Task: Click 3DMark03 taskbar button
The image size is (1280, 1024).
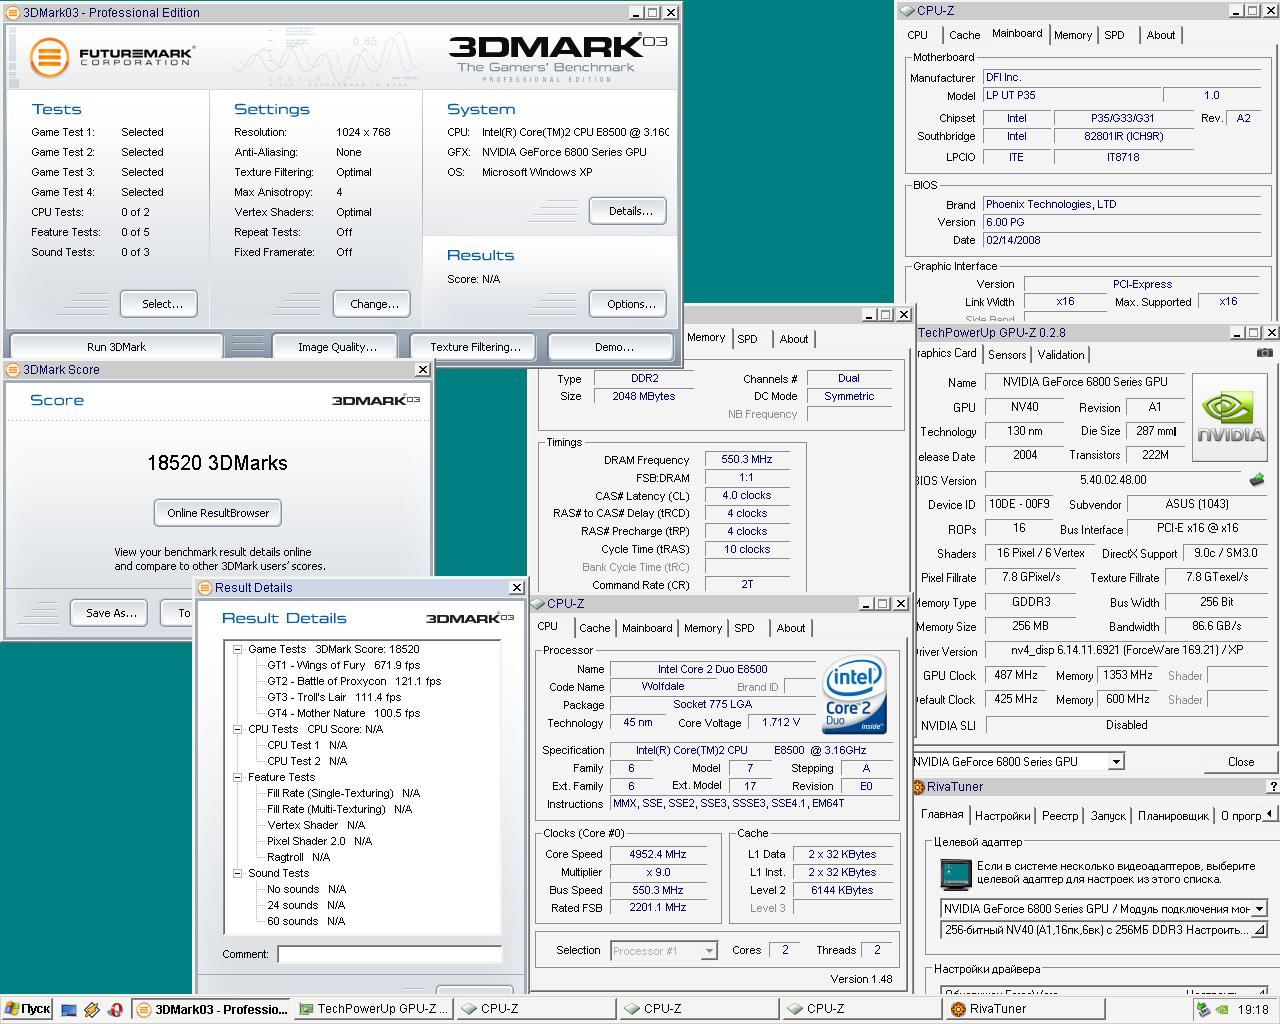Action: pos(212,1009)
